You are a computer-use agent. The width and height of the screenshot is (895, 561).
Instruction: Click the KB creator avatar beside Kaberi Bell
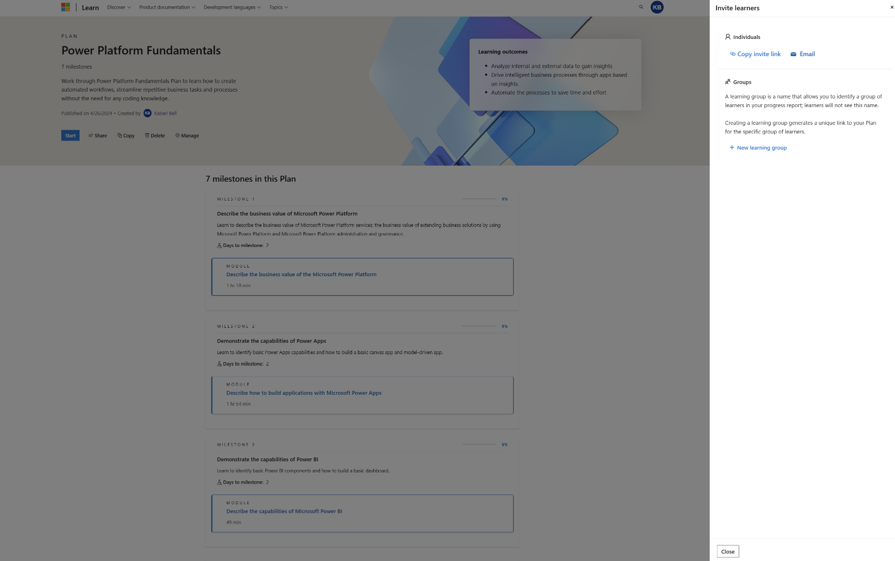pos(147,113)
